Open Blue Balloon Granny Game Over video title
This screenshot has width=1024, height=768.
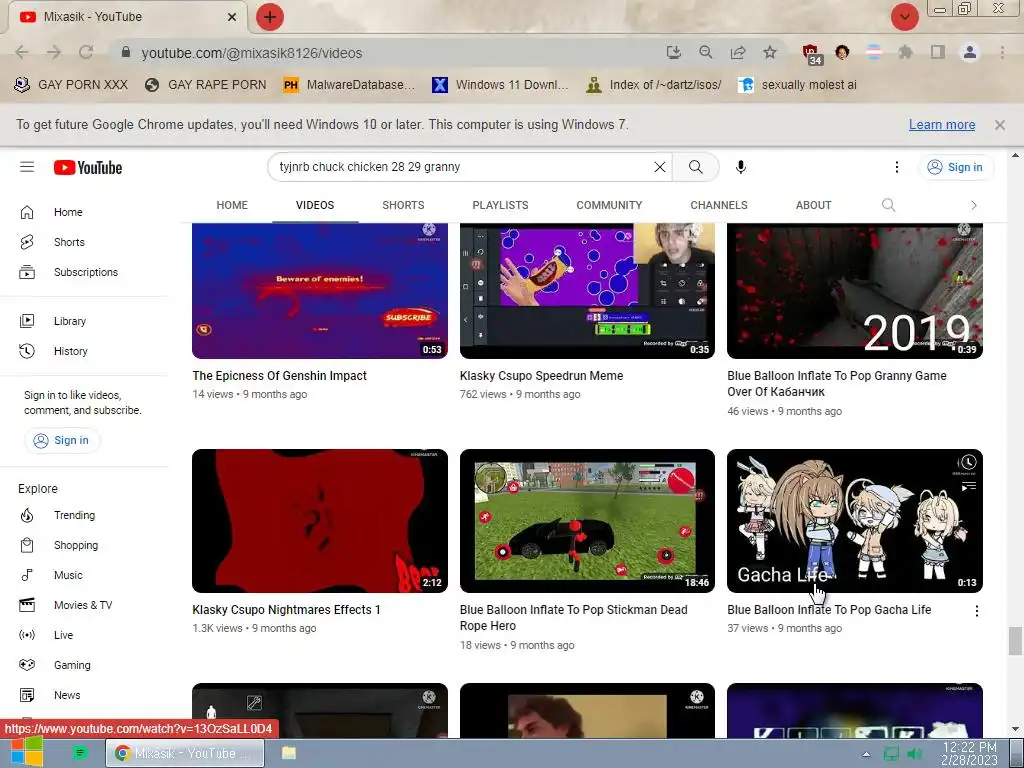[837, 384]
